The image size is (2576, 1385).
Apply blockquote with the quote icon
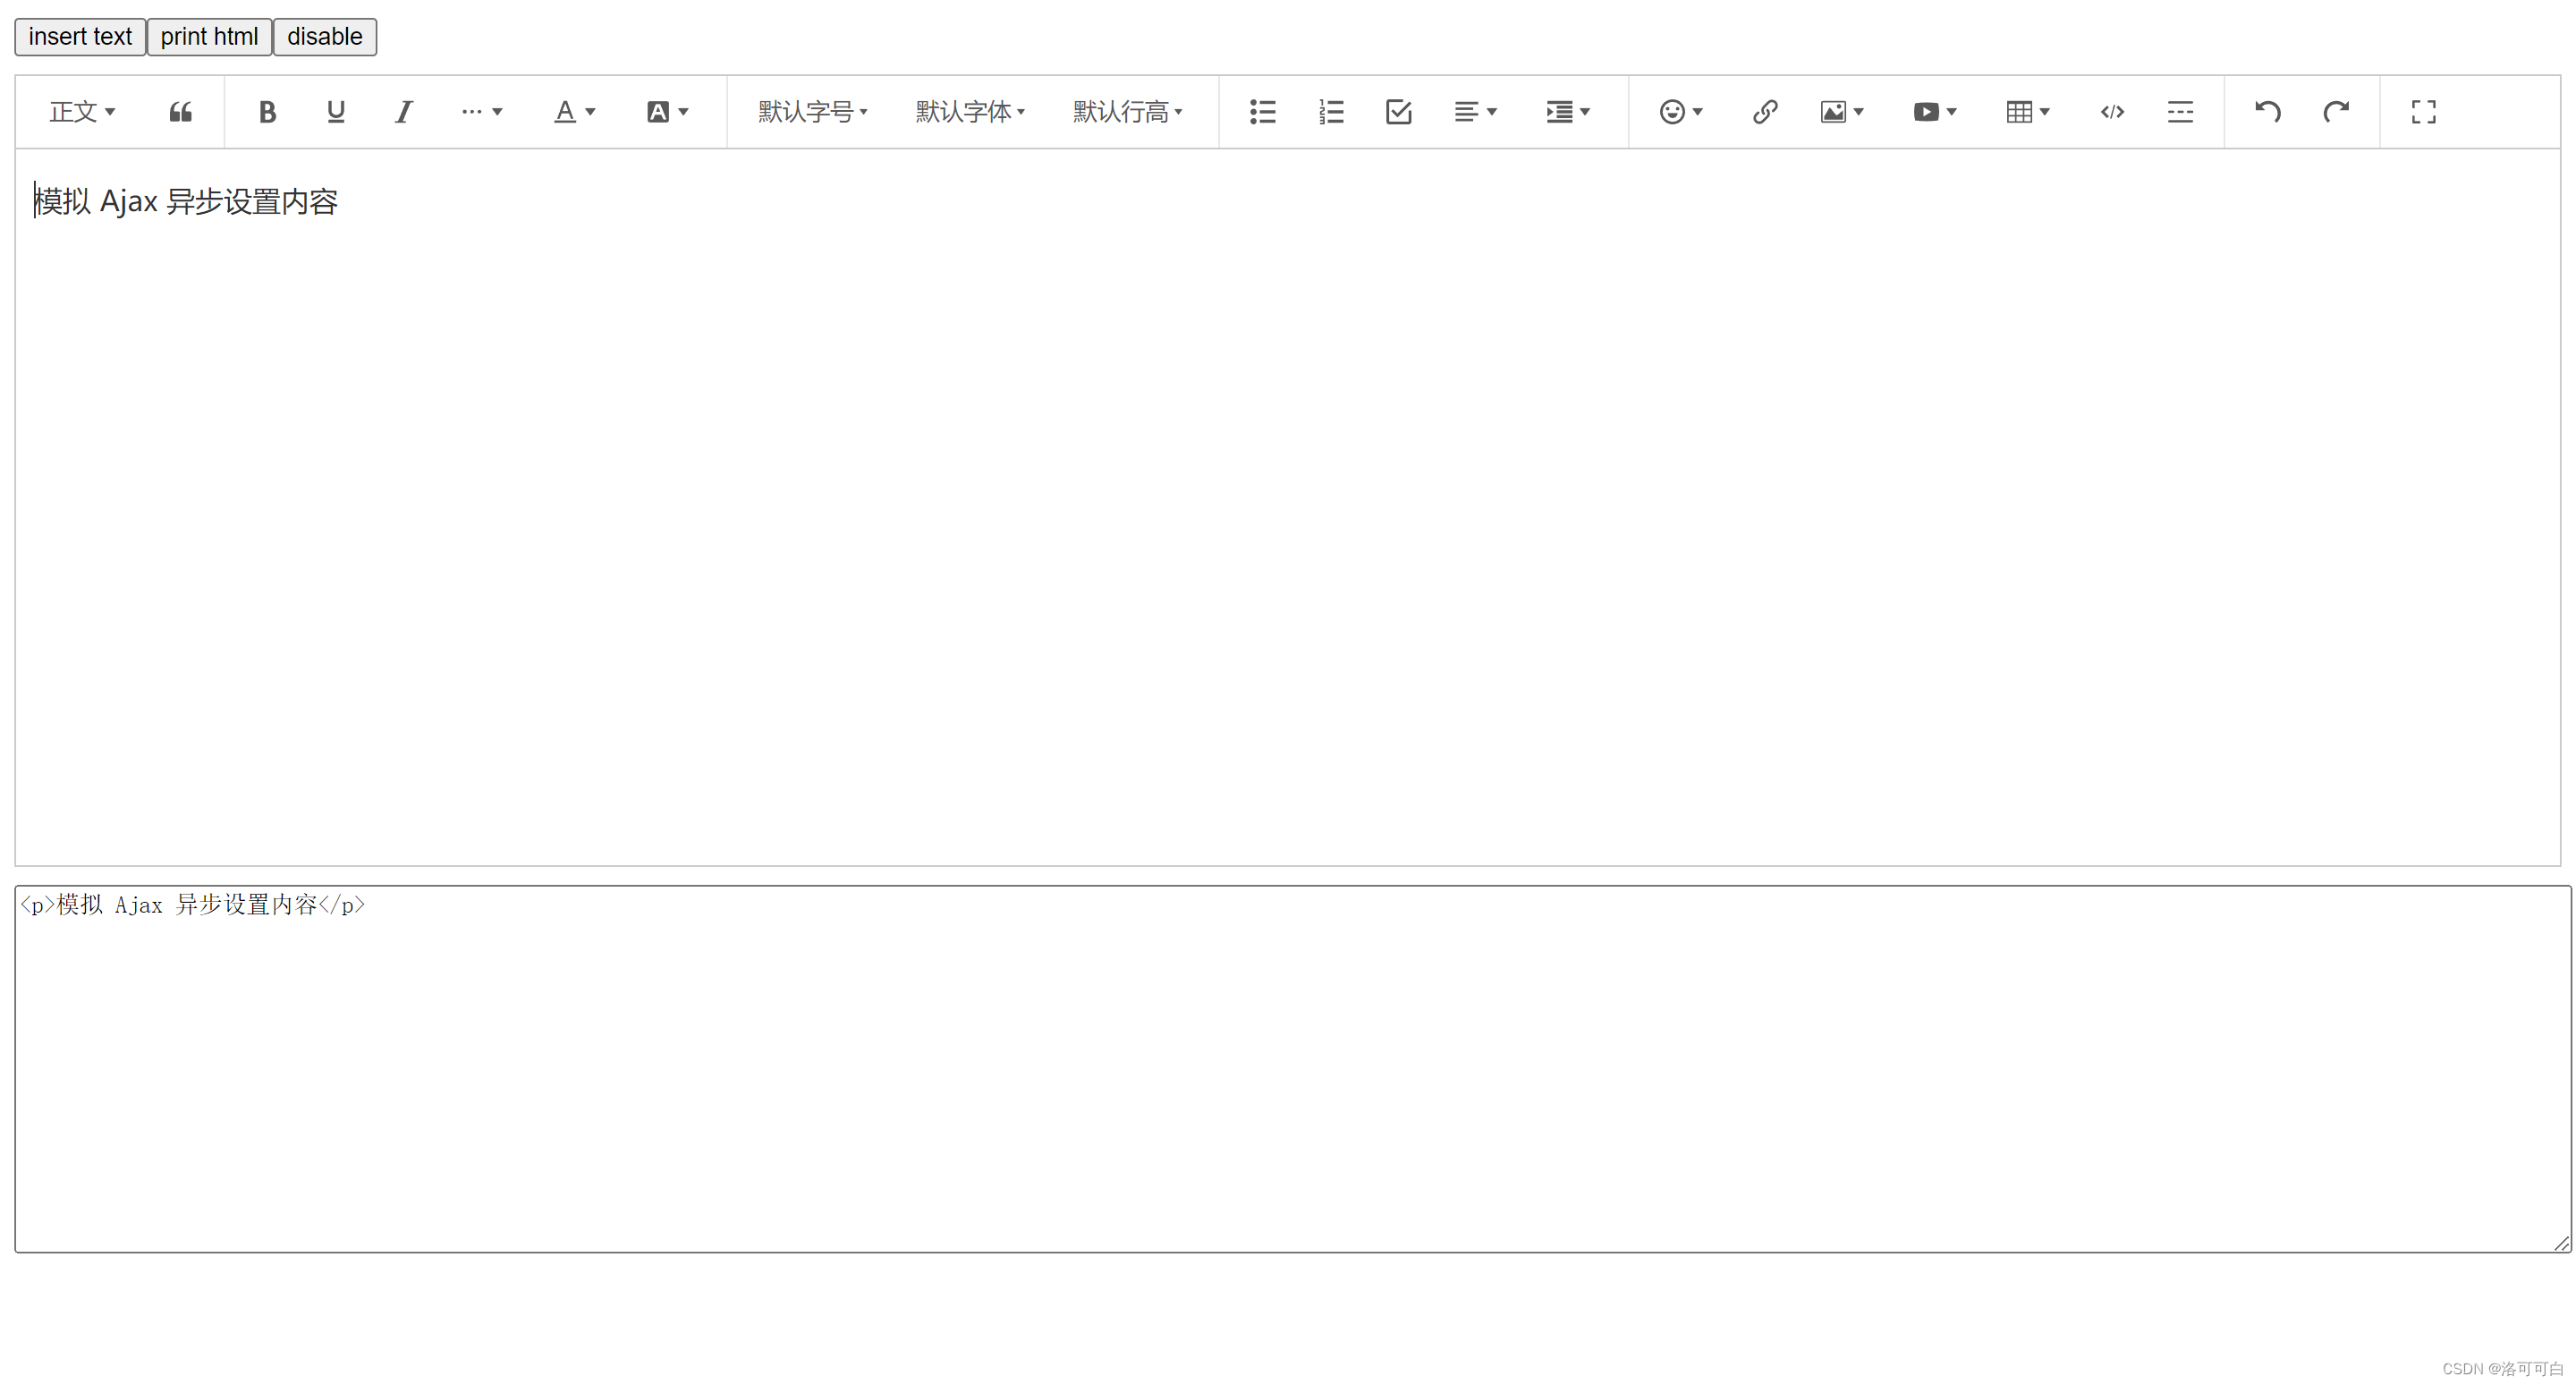pos(181,112)
